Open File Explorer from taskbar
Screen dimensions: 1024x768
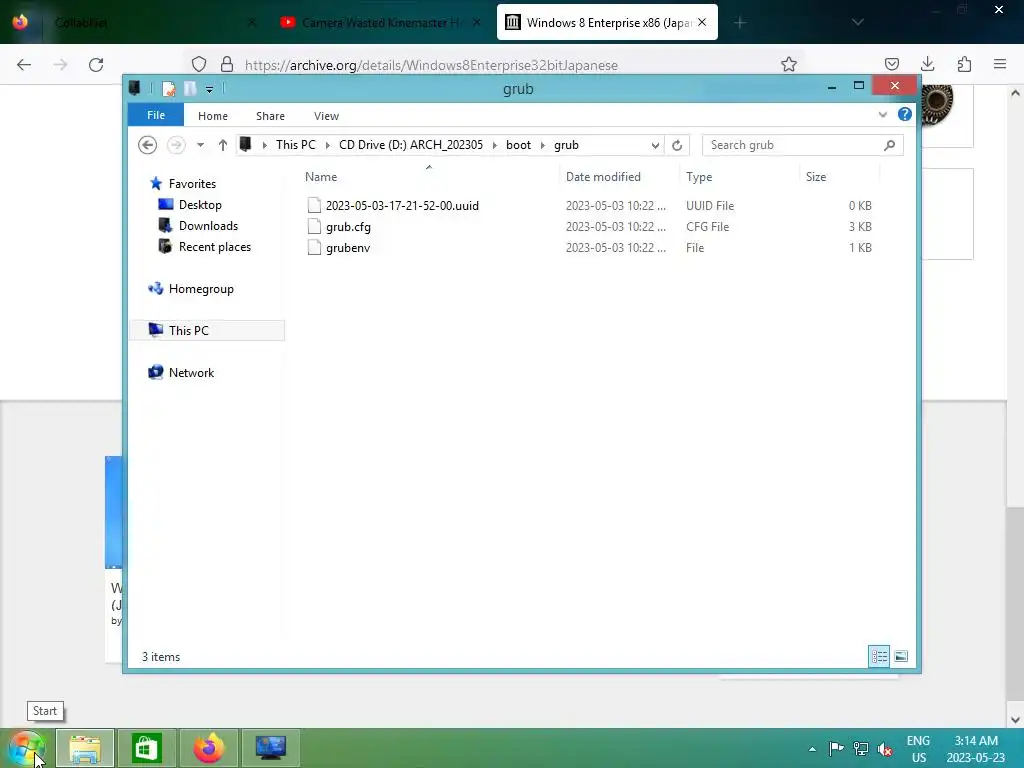(x=85, y=748)
